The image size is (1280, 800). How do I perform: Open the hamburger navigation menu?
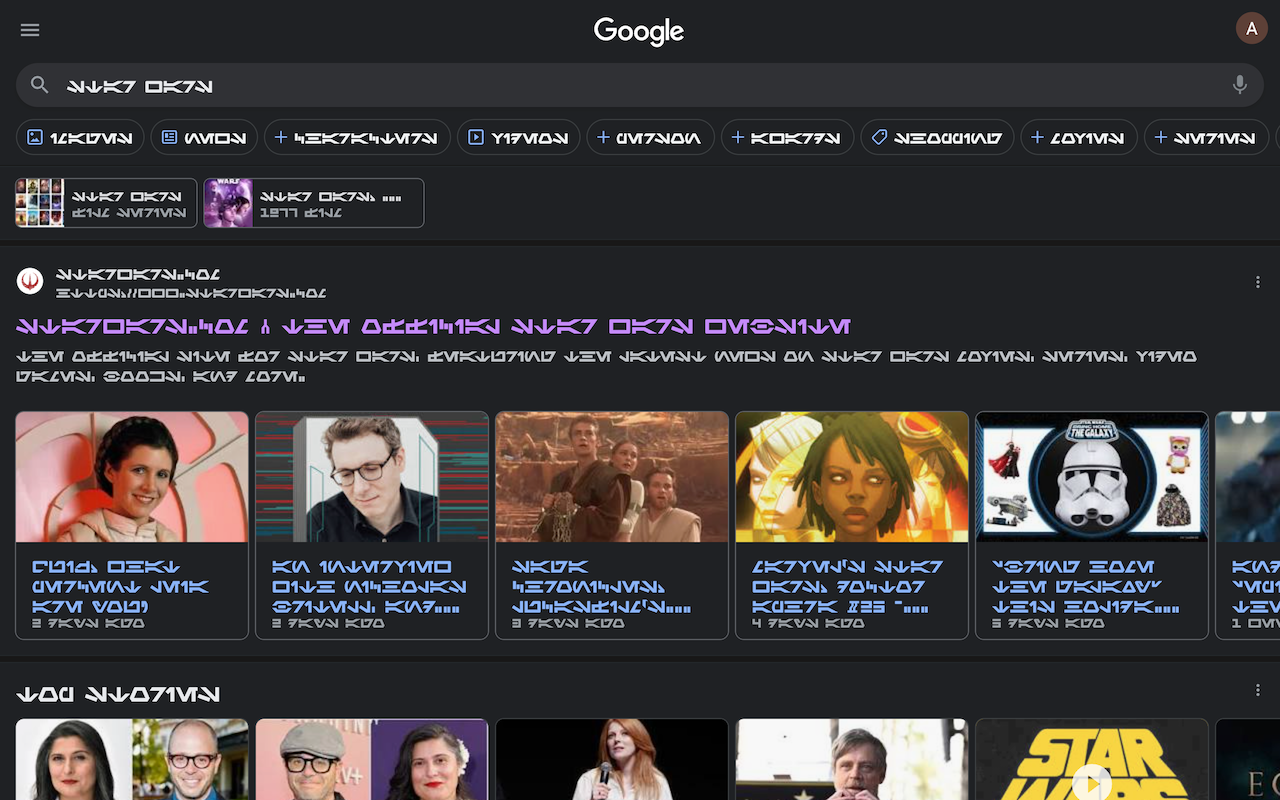click(x=30, y=30)
